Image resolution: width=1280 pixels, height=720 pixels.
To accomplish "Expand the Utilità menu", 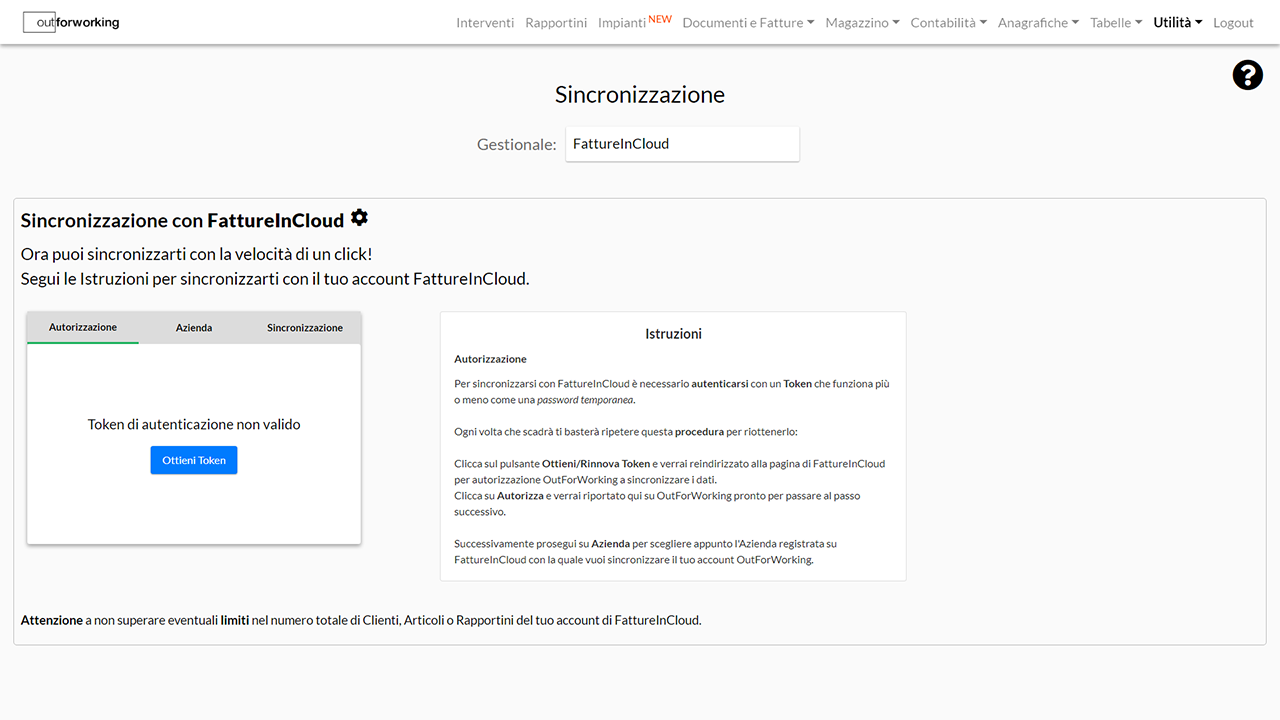I will (x=1178, y=22).
